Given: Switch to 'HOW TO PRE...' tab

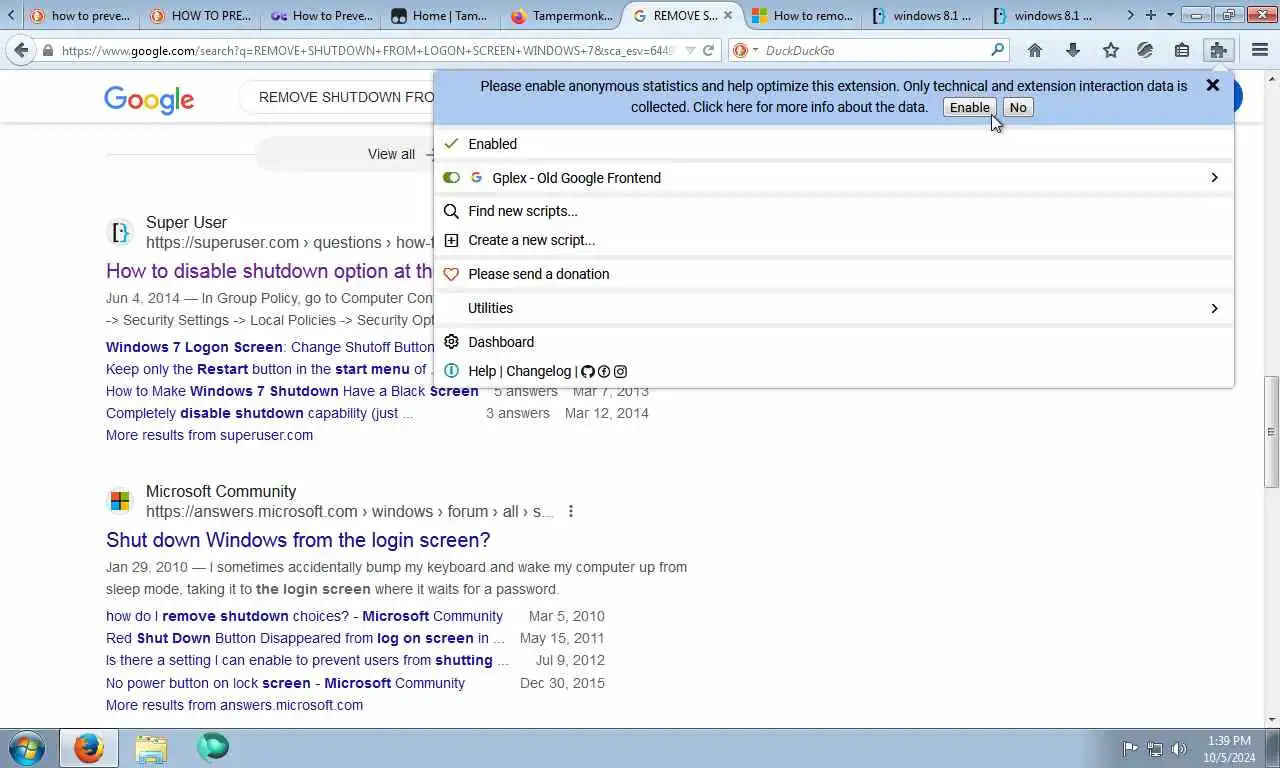Looking at the screenshot, I should point(200,15).
